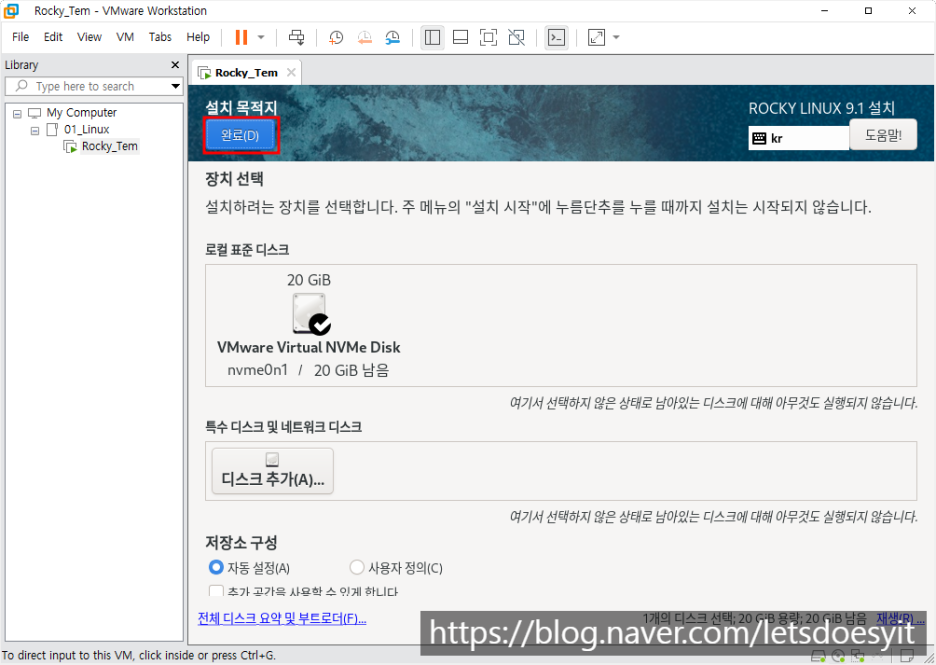The image size is (936, 665).
Task: Take a snapshot of this VM
Action: pyautogui.click(x=336, y=38)
